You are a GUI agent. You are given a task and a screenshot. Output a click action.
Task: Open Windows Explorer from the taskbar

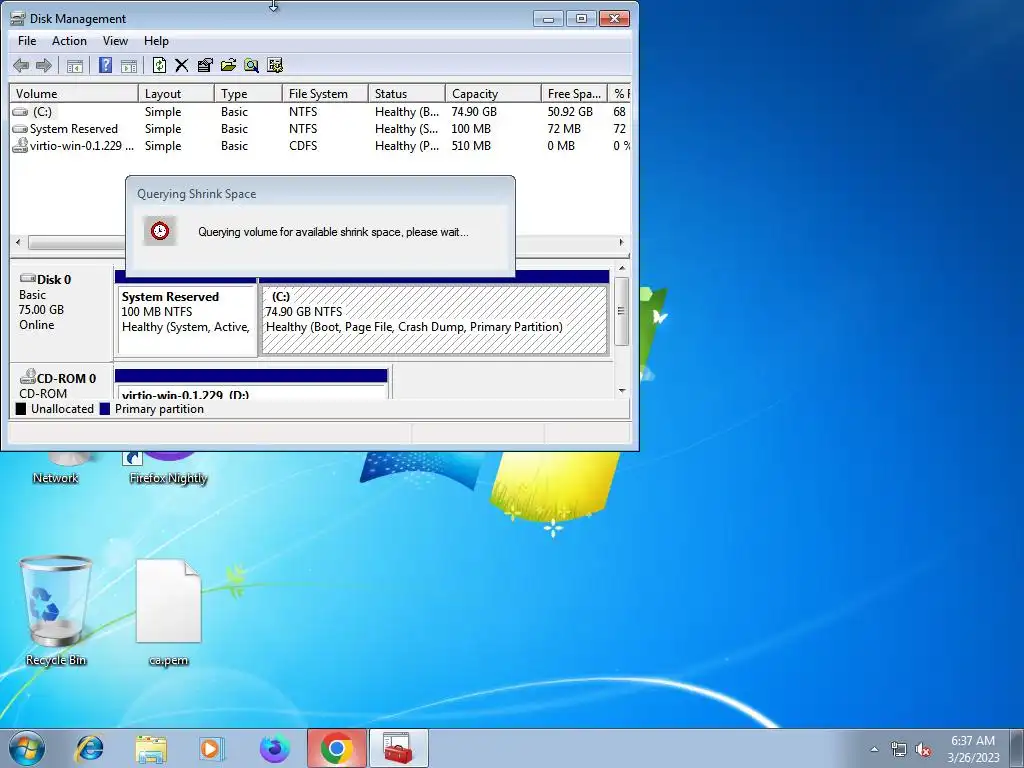point(151,748)
